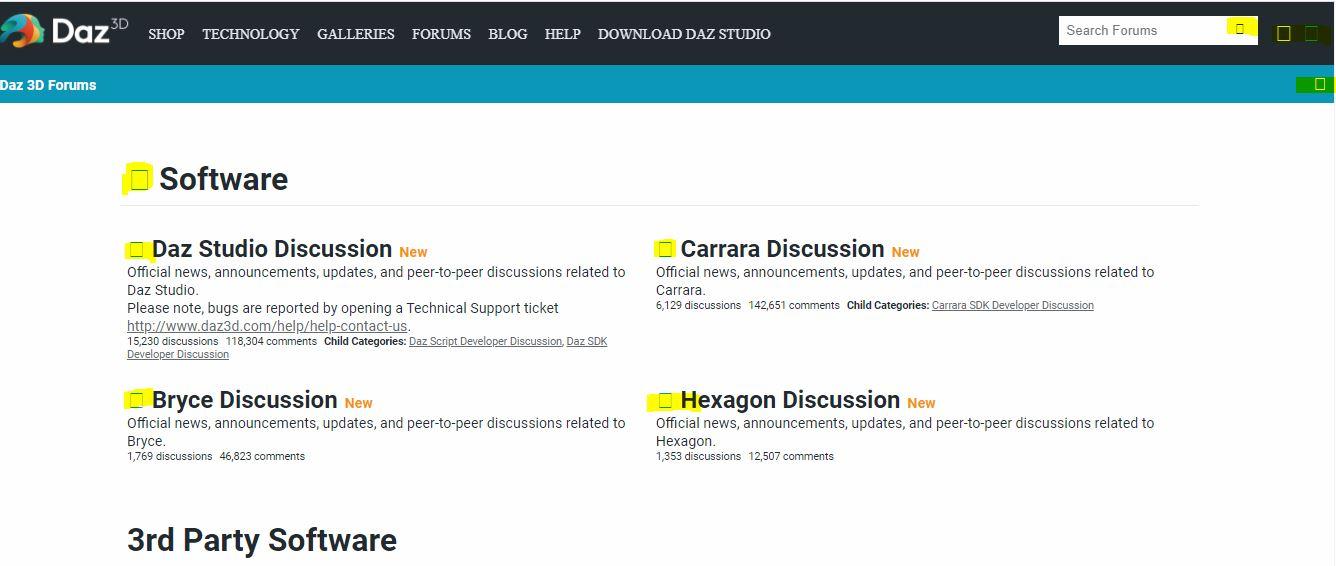Click the '6,129 discussions' count

[x=698, y=306]
